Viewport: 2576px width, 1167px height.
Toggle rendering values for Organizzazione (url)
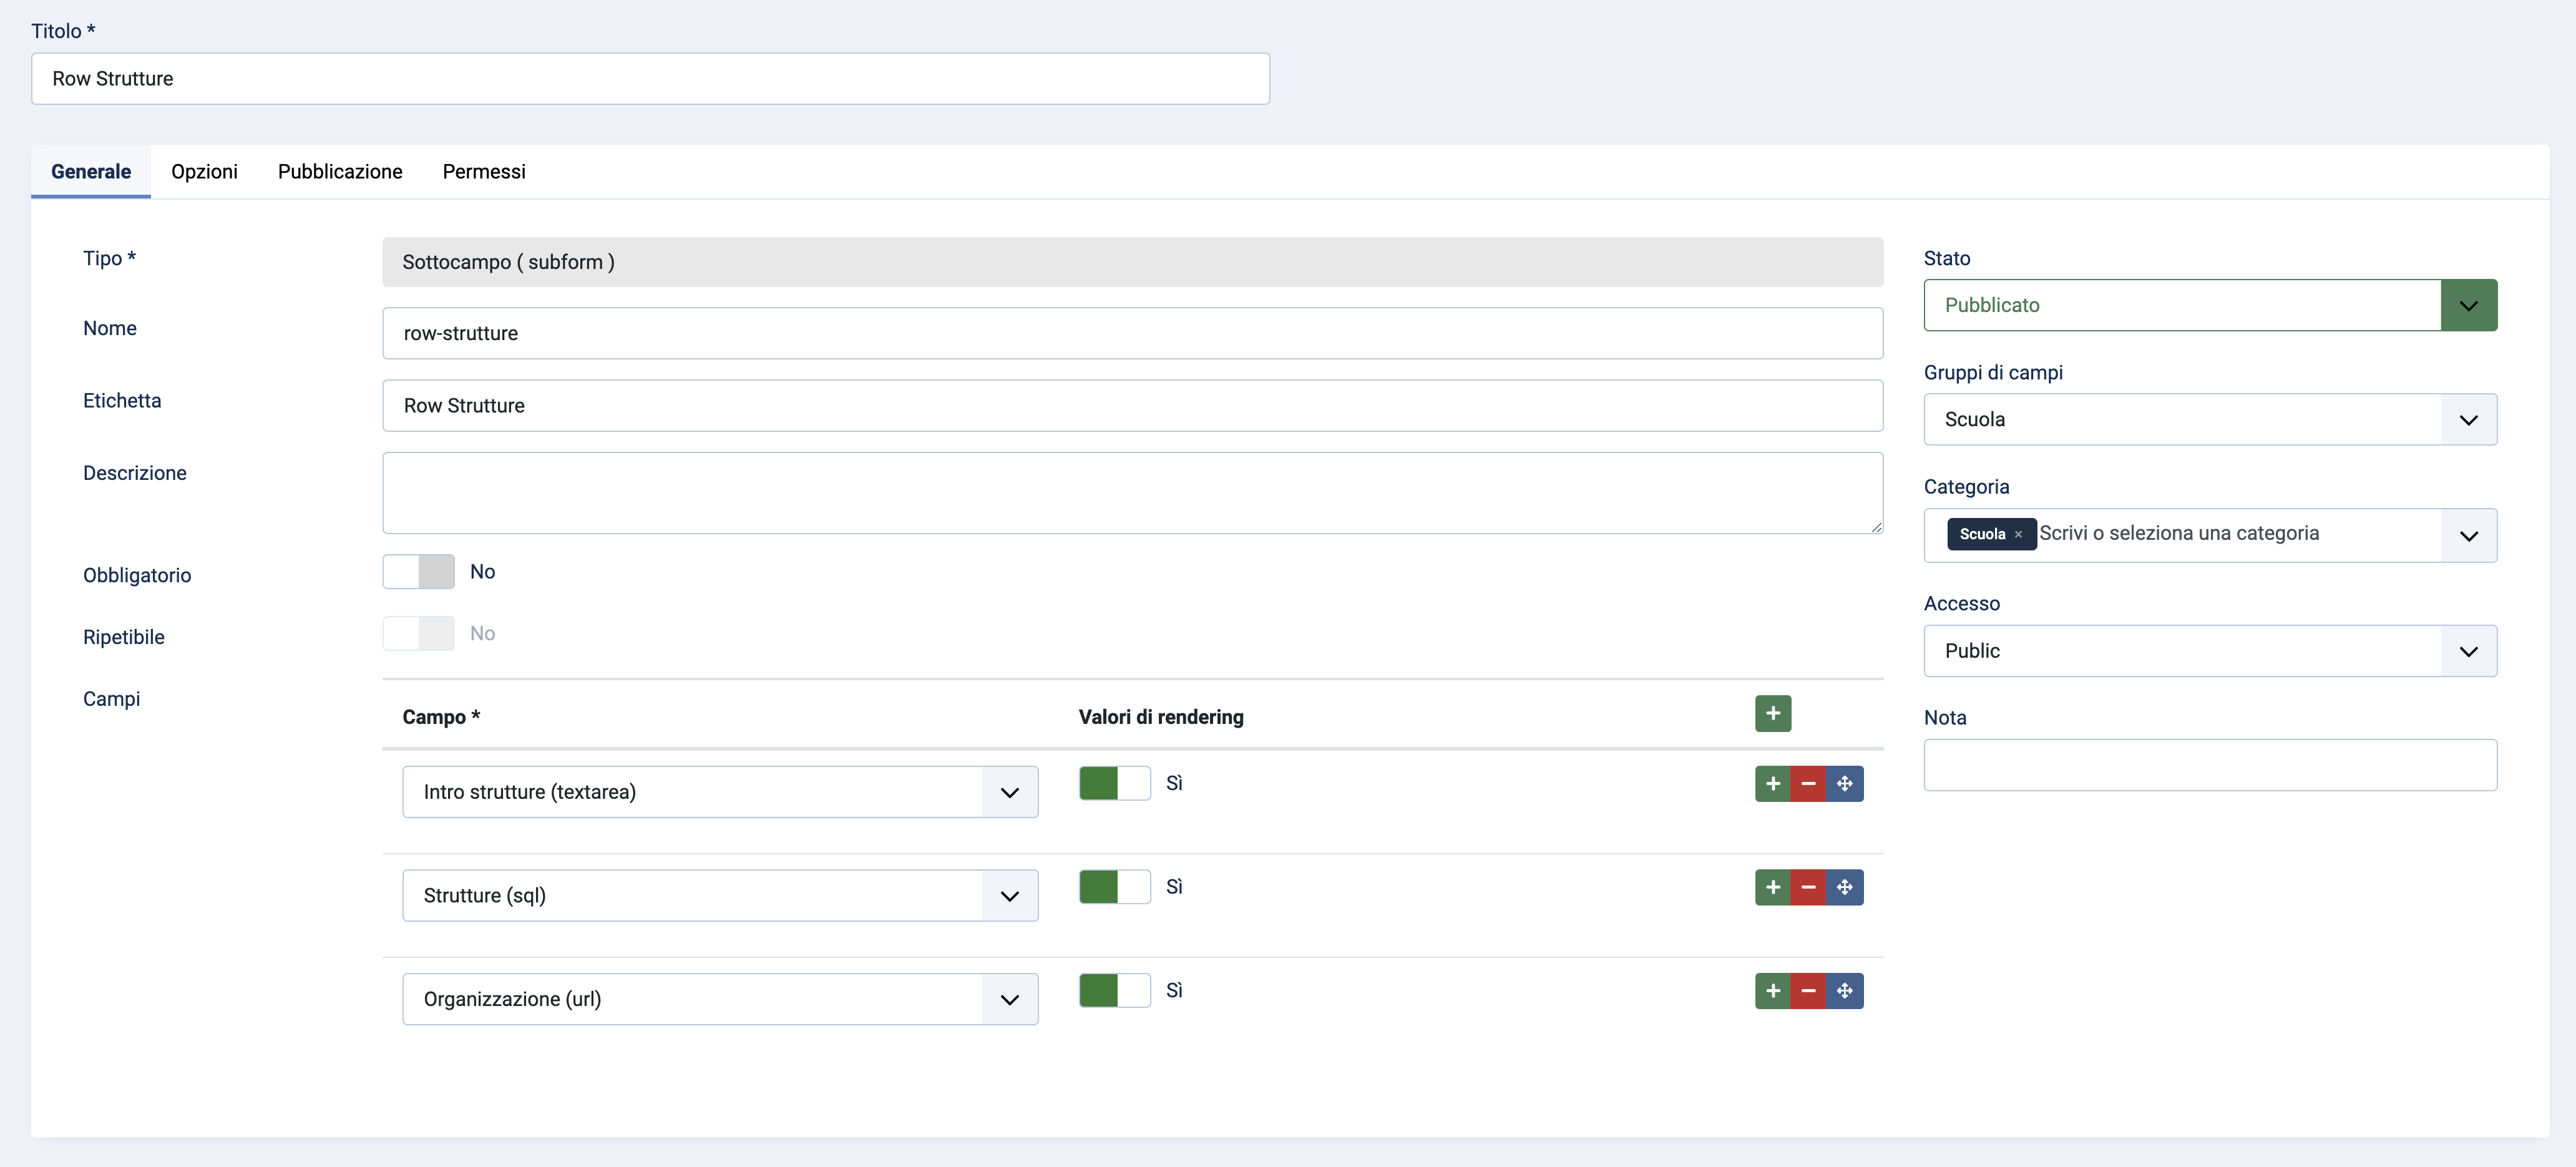tap(1114, 991)
